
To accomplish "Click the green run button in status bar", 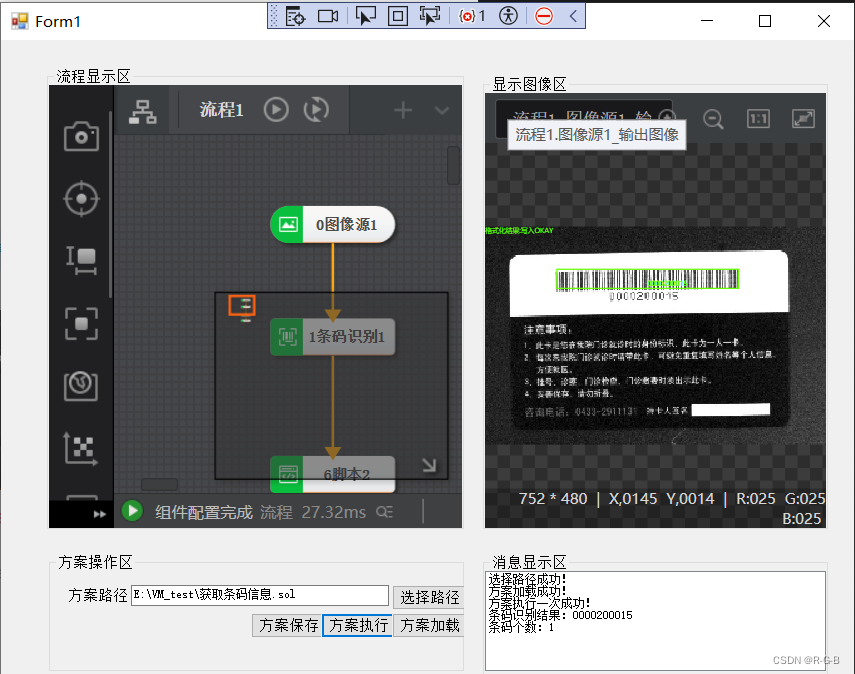I will [132, 511].
